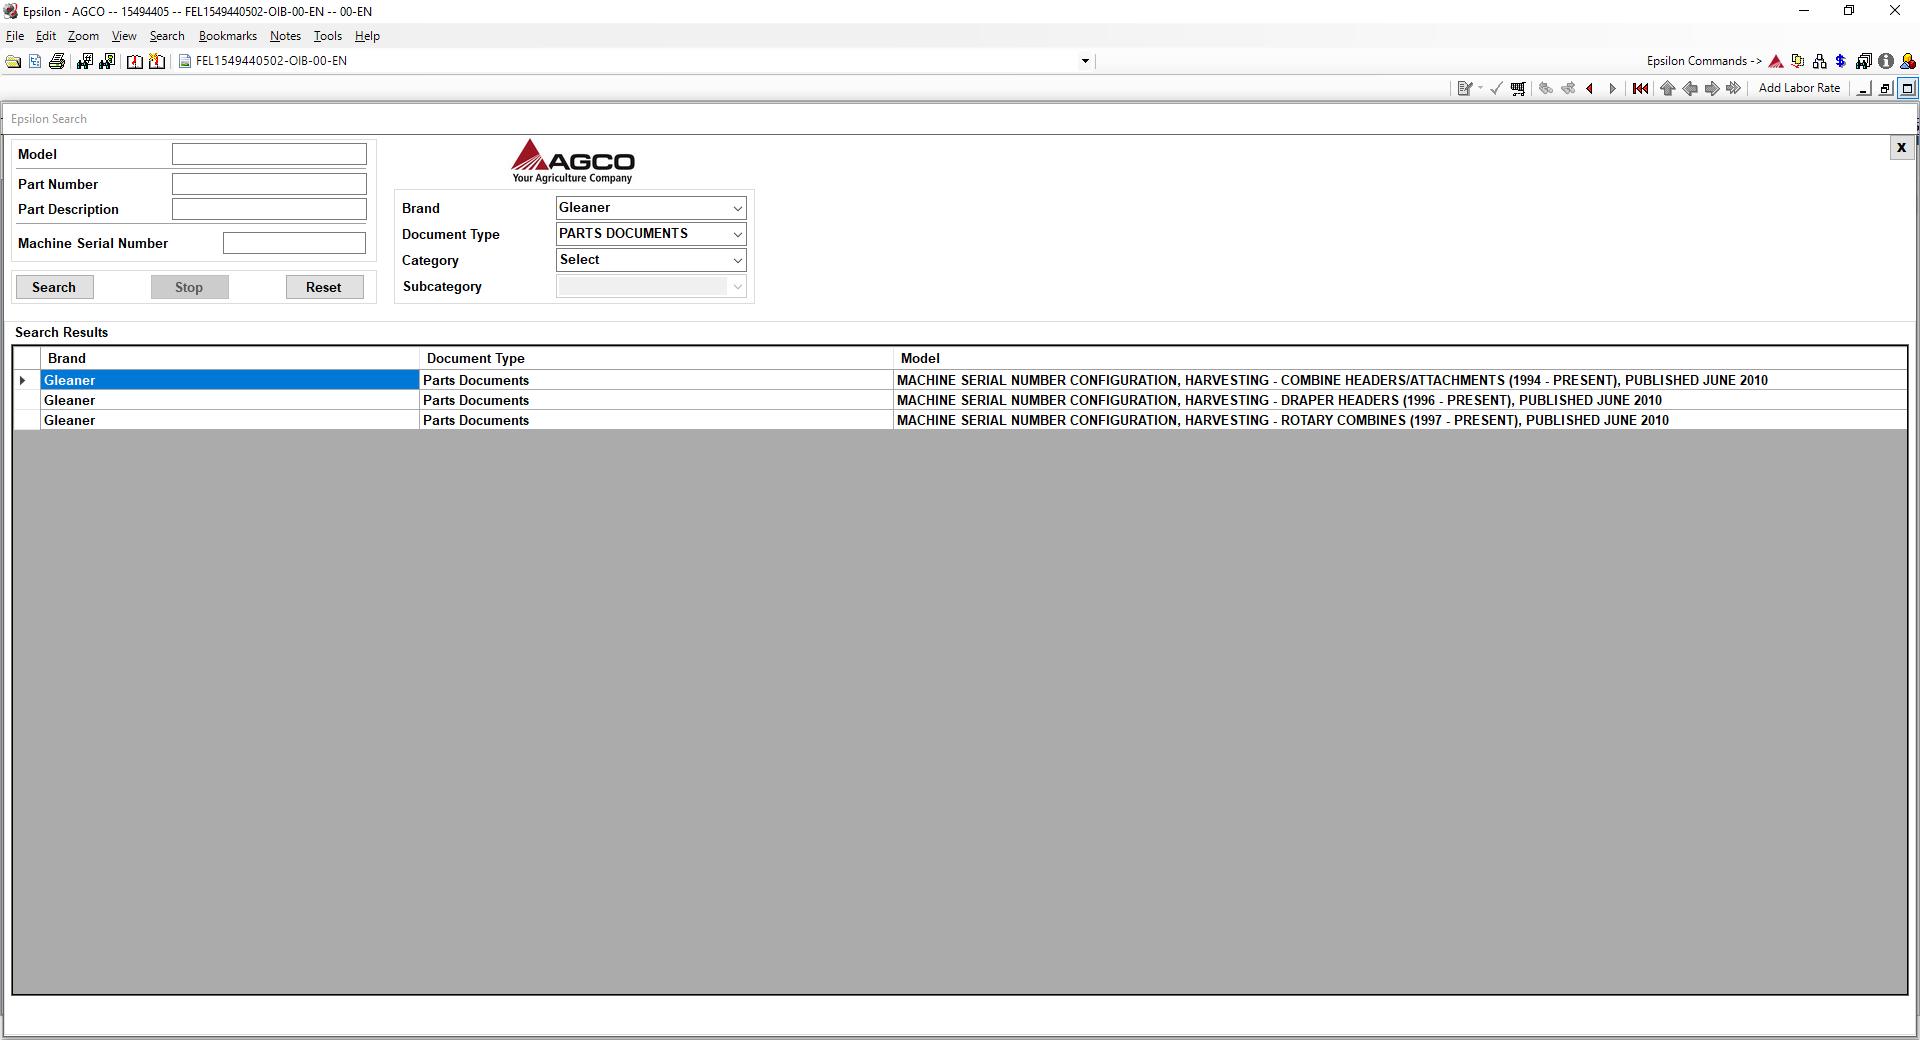Image resolution: width=1920 pixels, height=1040 pixels.
Task: Click the Stop button
Action: (x=189, y=287)
